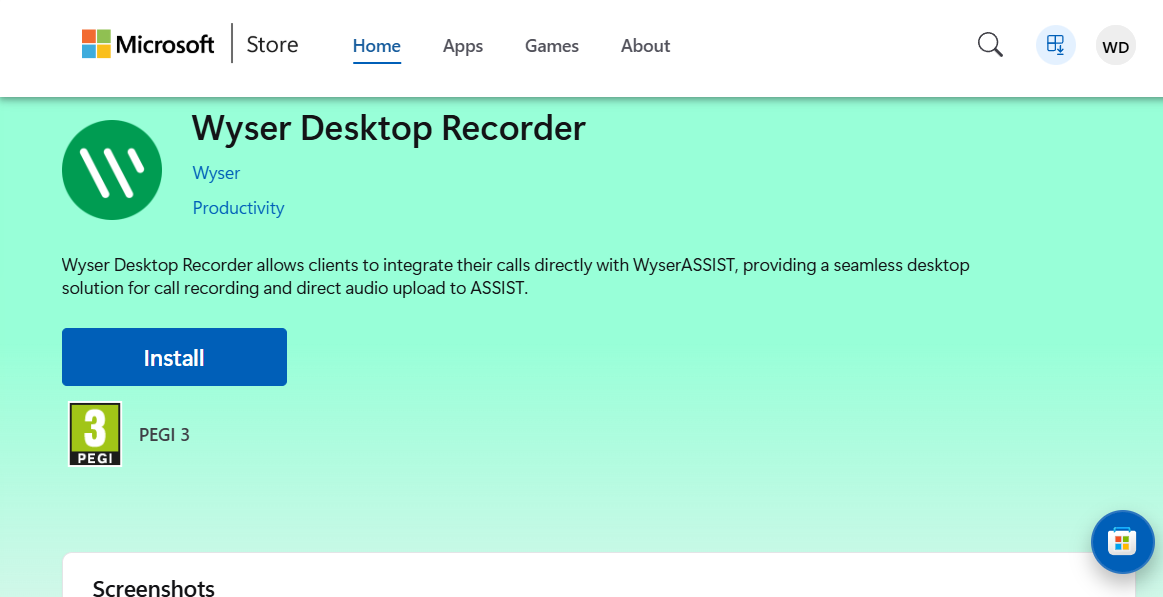Open the WD account avatar
Viewport: 1163px width, 597px height.
[1116, 46]
